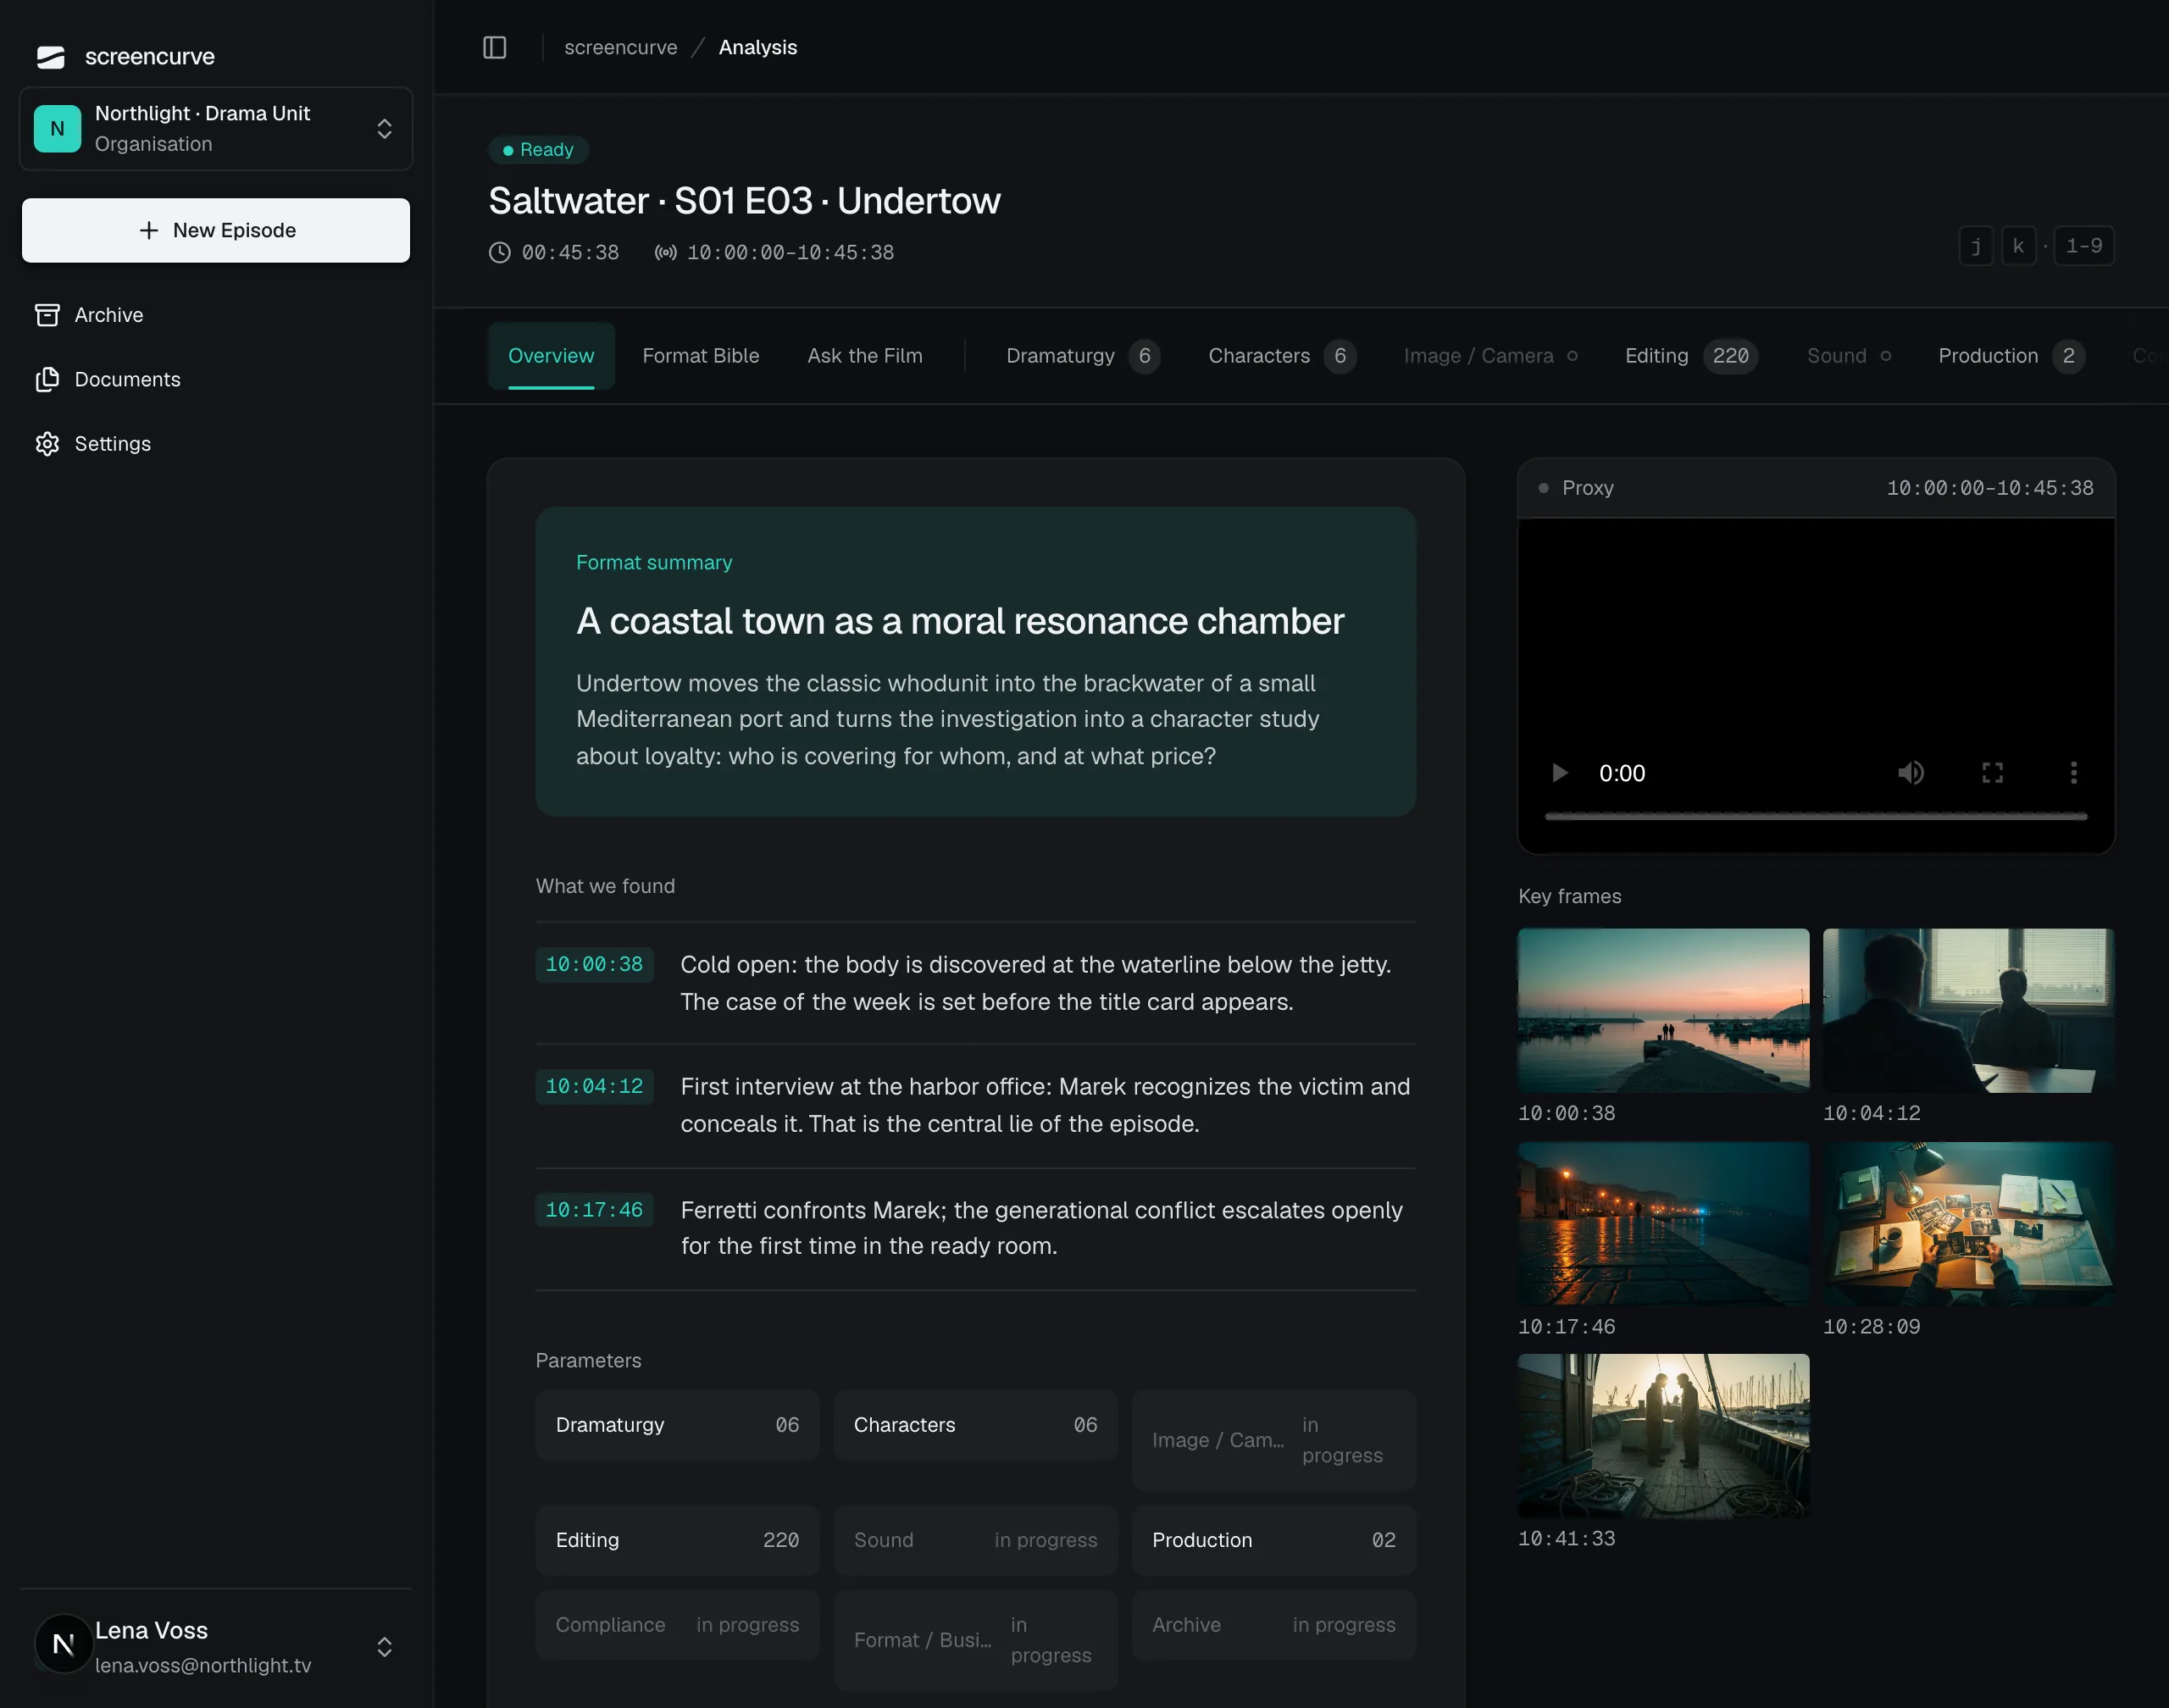Open Archive in sidebar
The width and height of the screenshot is (2169, 1708).
[216, 315]
